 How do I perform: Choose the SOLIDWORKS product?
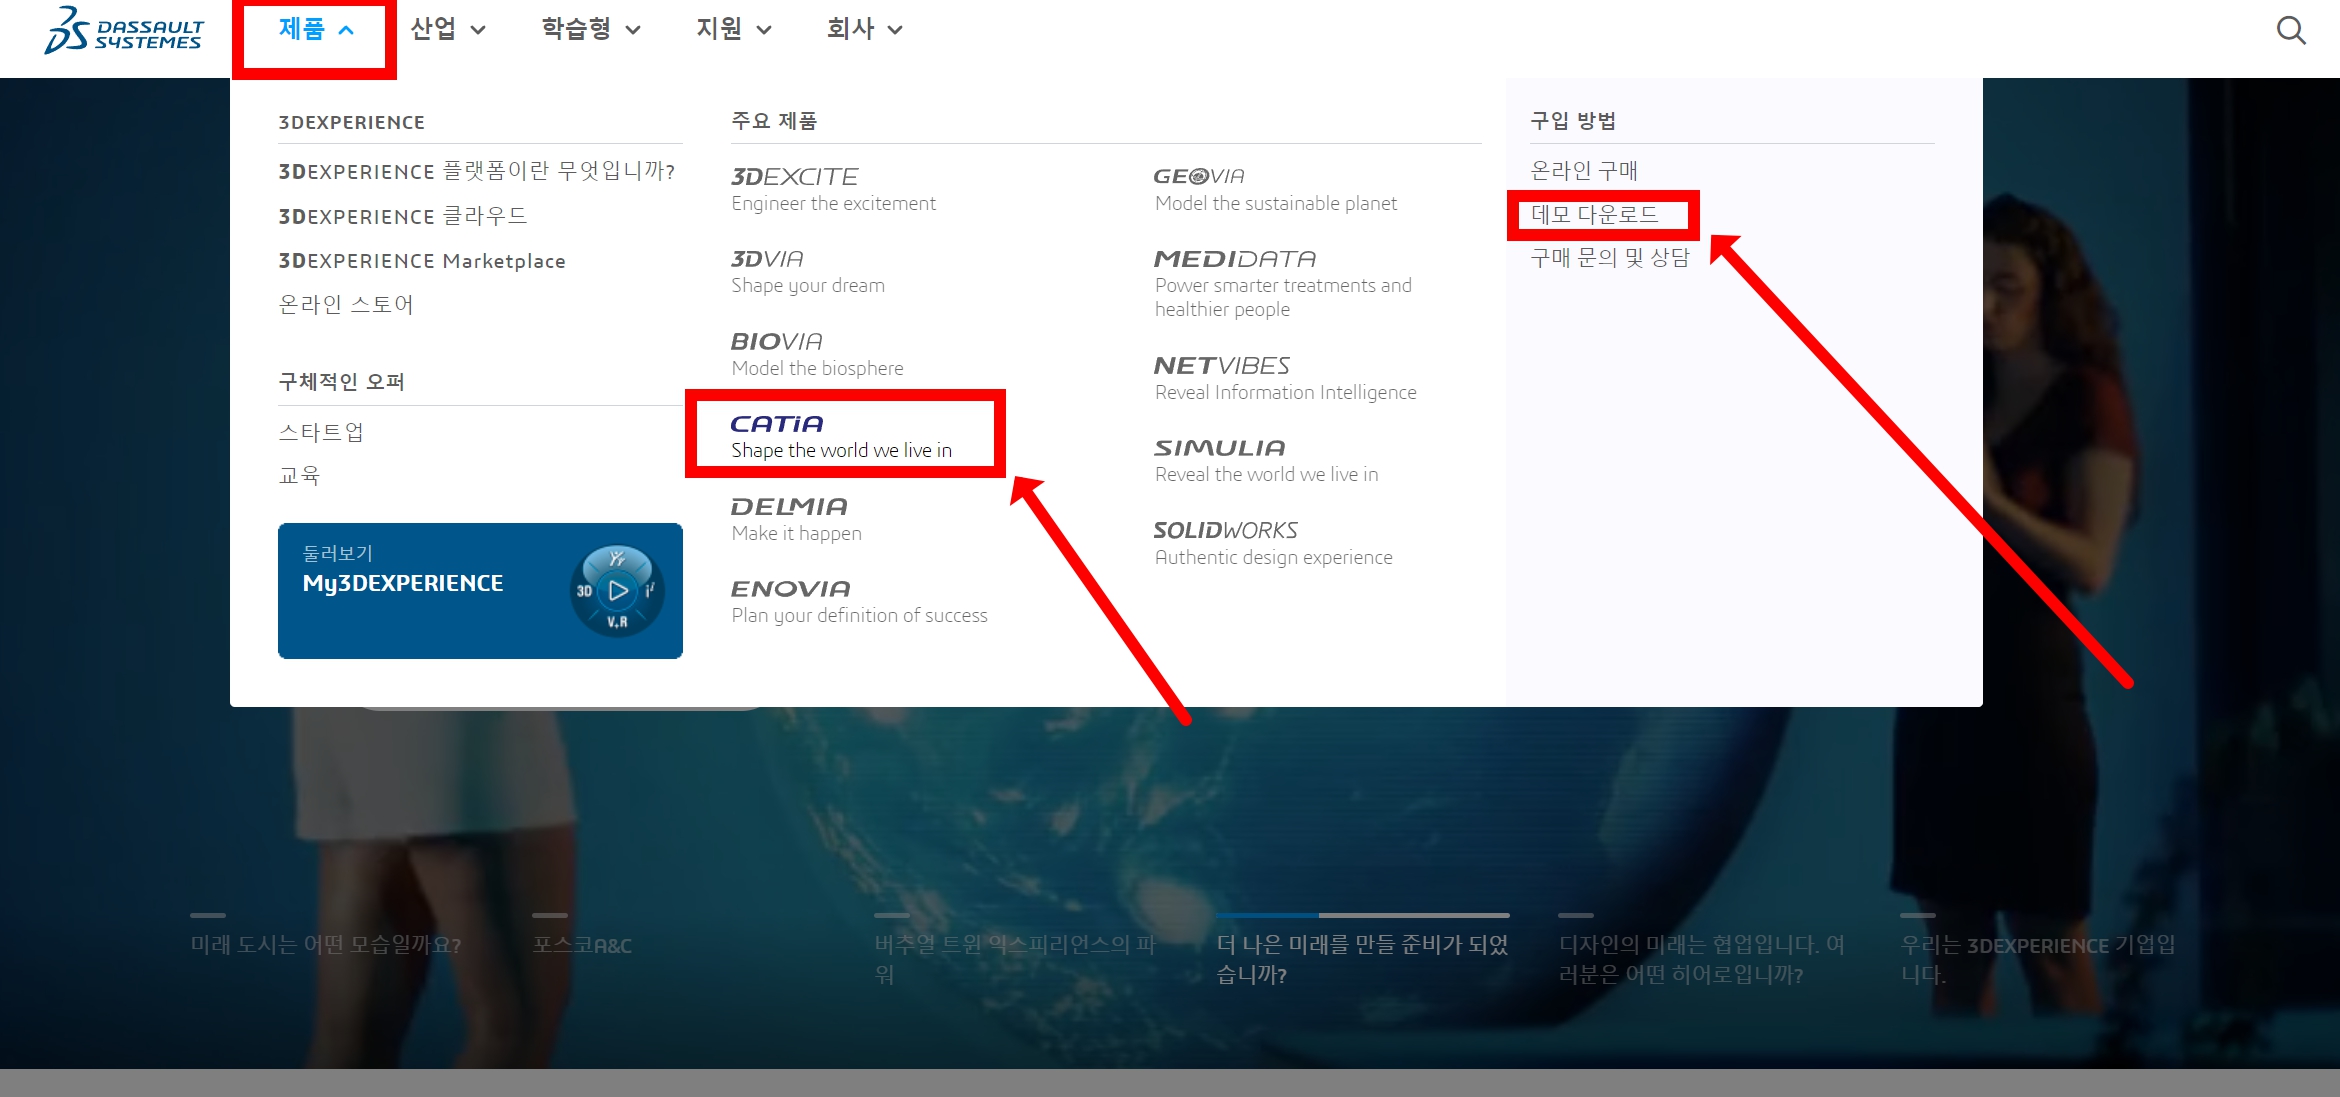coord(1273,543)
